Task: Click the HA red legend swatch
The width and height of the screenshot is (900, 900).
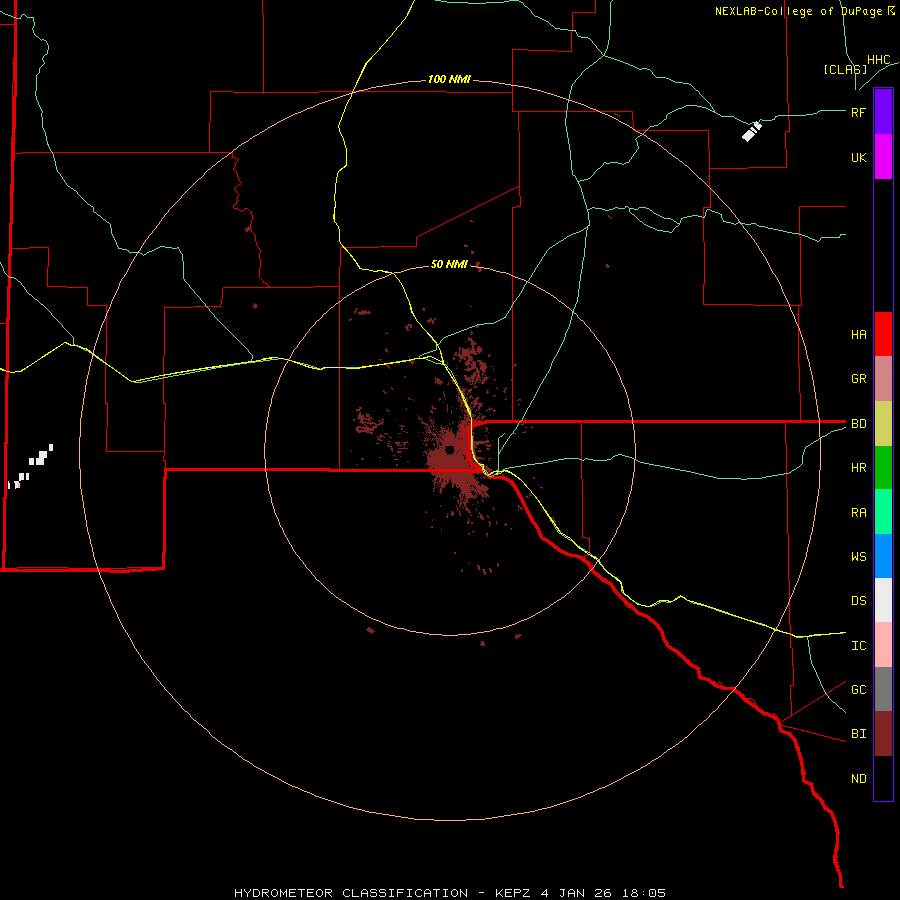Action: pyautogui.click(x=883, y=334)
